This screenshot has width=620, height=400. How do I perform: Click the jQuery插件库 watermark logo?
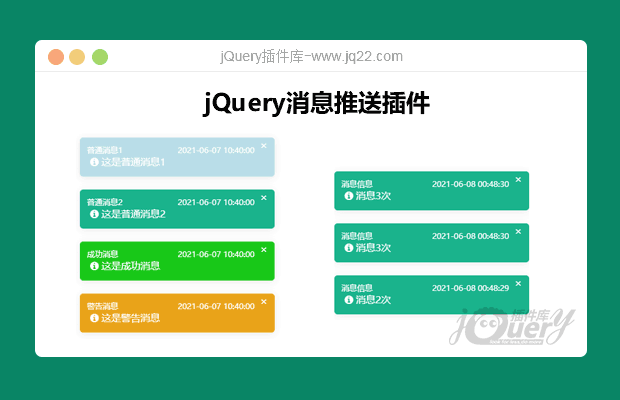pyautogui.click(x=514, y=326)
